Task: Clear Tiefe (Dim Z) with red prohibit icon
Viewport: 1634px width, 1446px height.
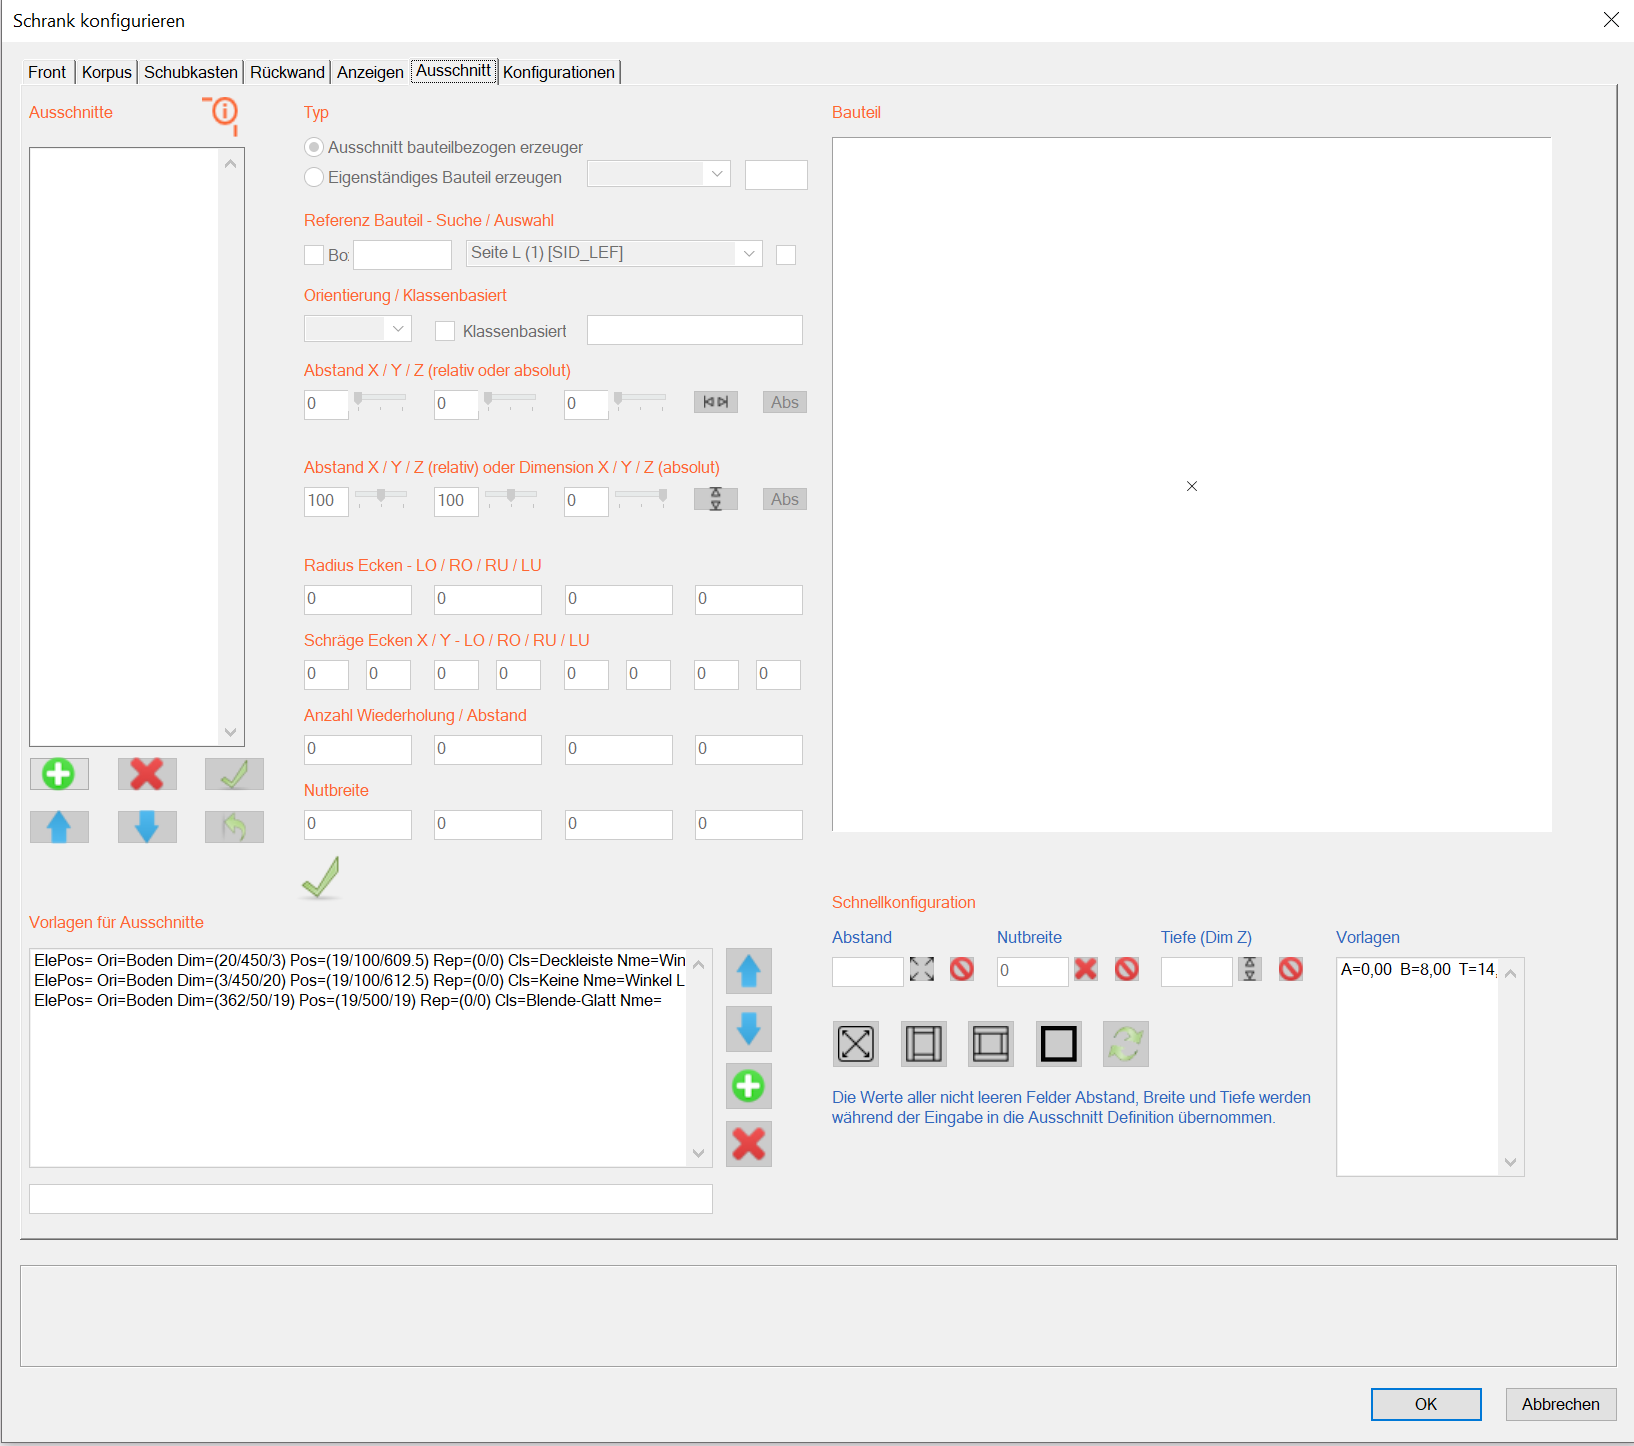Action: 1290,969
